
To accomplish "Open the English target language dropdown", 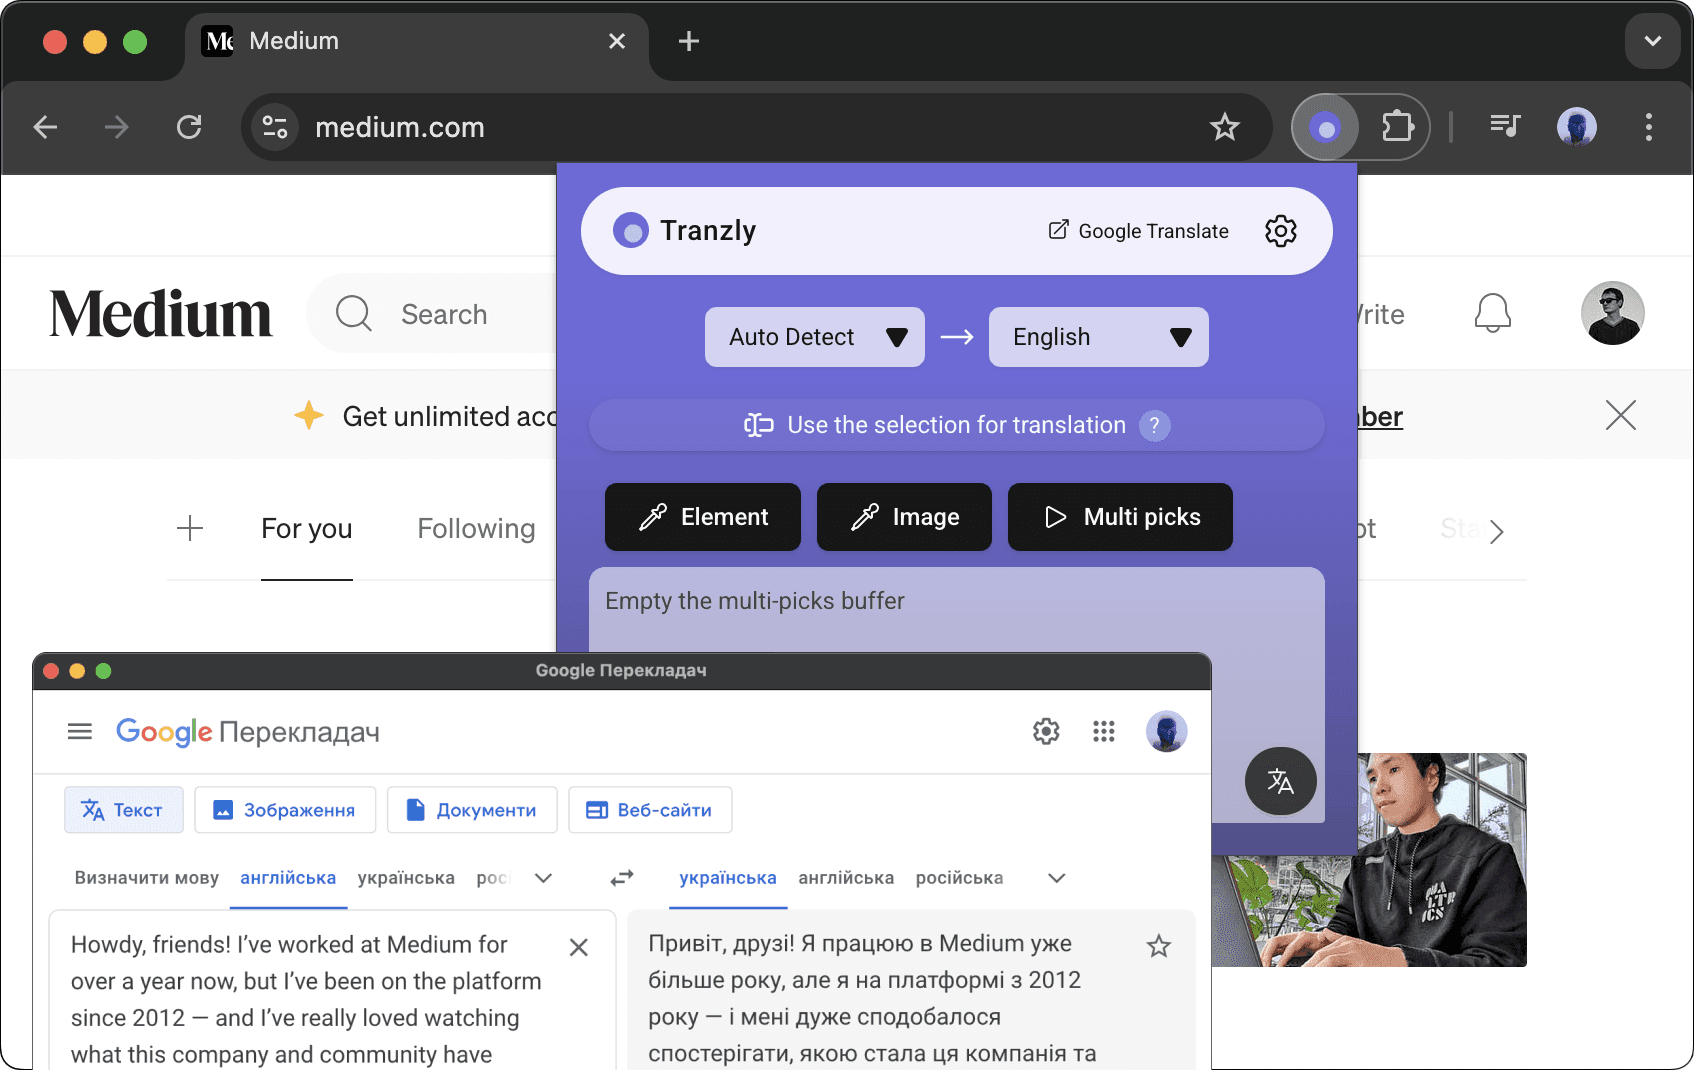I will click(1098, 337).
